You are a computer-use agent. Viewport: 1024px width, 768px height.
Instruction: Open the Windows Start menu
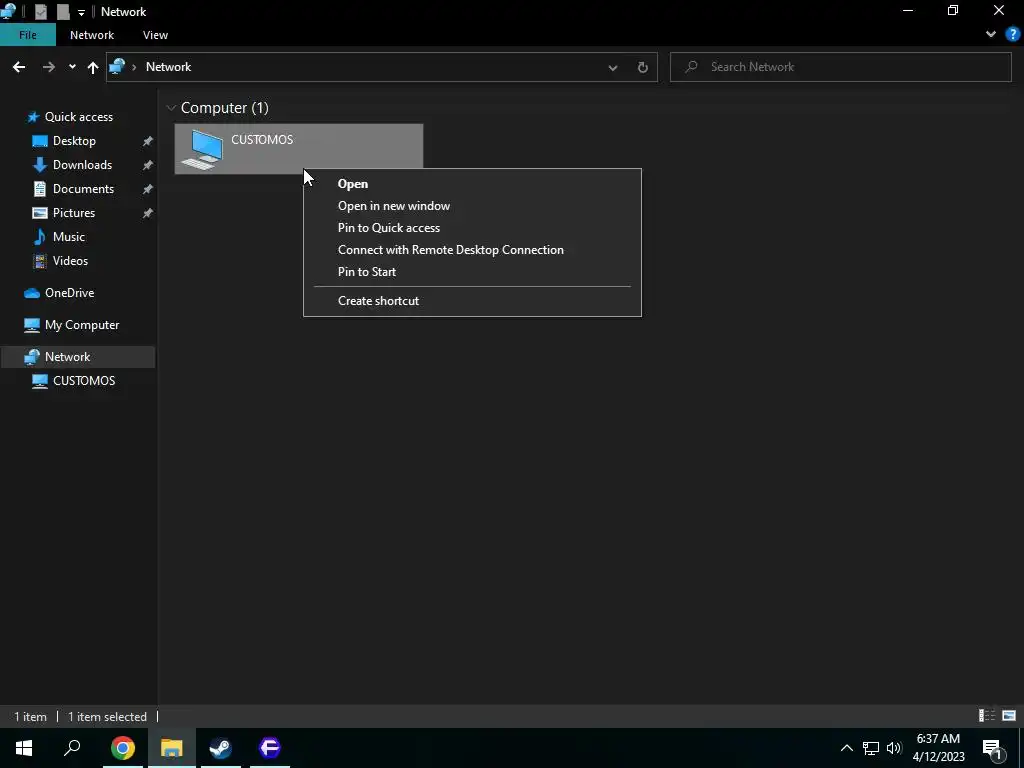click(24, 748)
